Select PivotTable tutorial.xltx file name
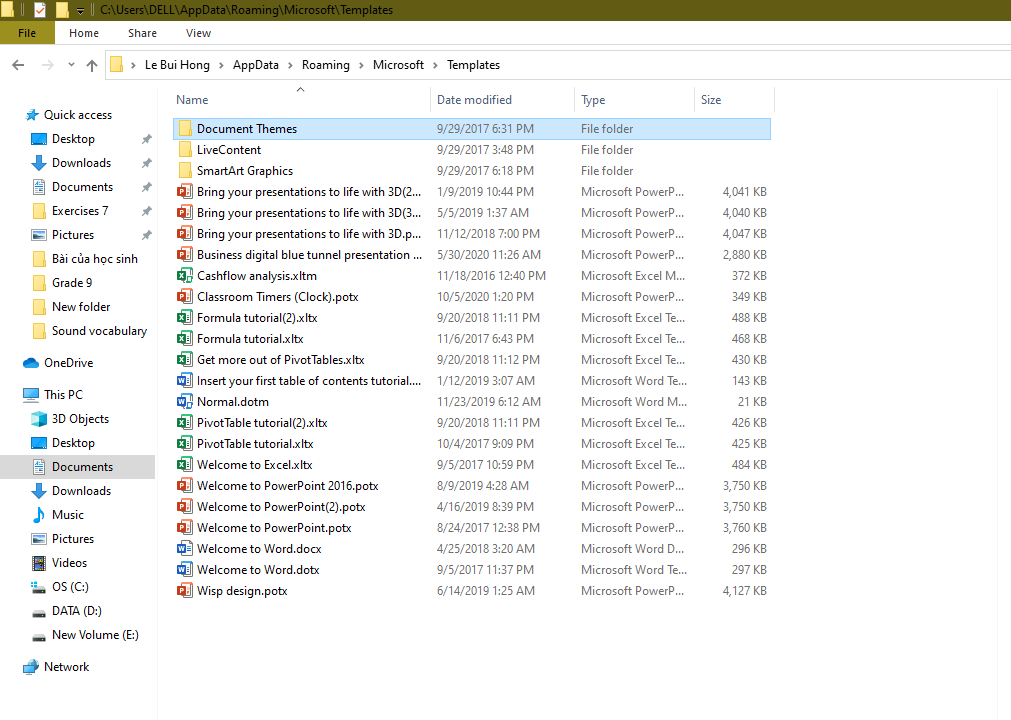The width and height of the screenshot is (1011, 720). [x=255, y=443]
